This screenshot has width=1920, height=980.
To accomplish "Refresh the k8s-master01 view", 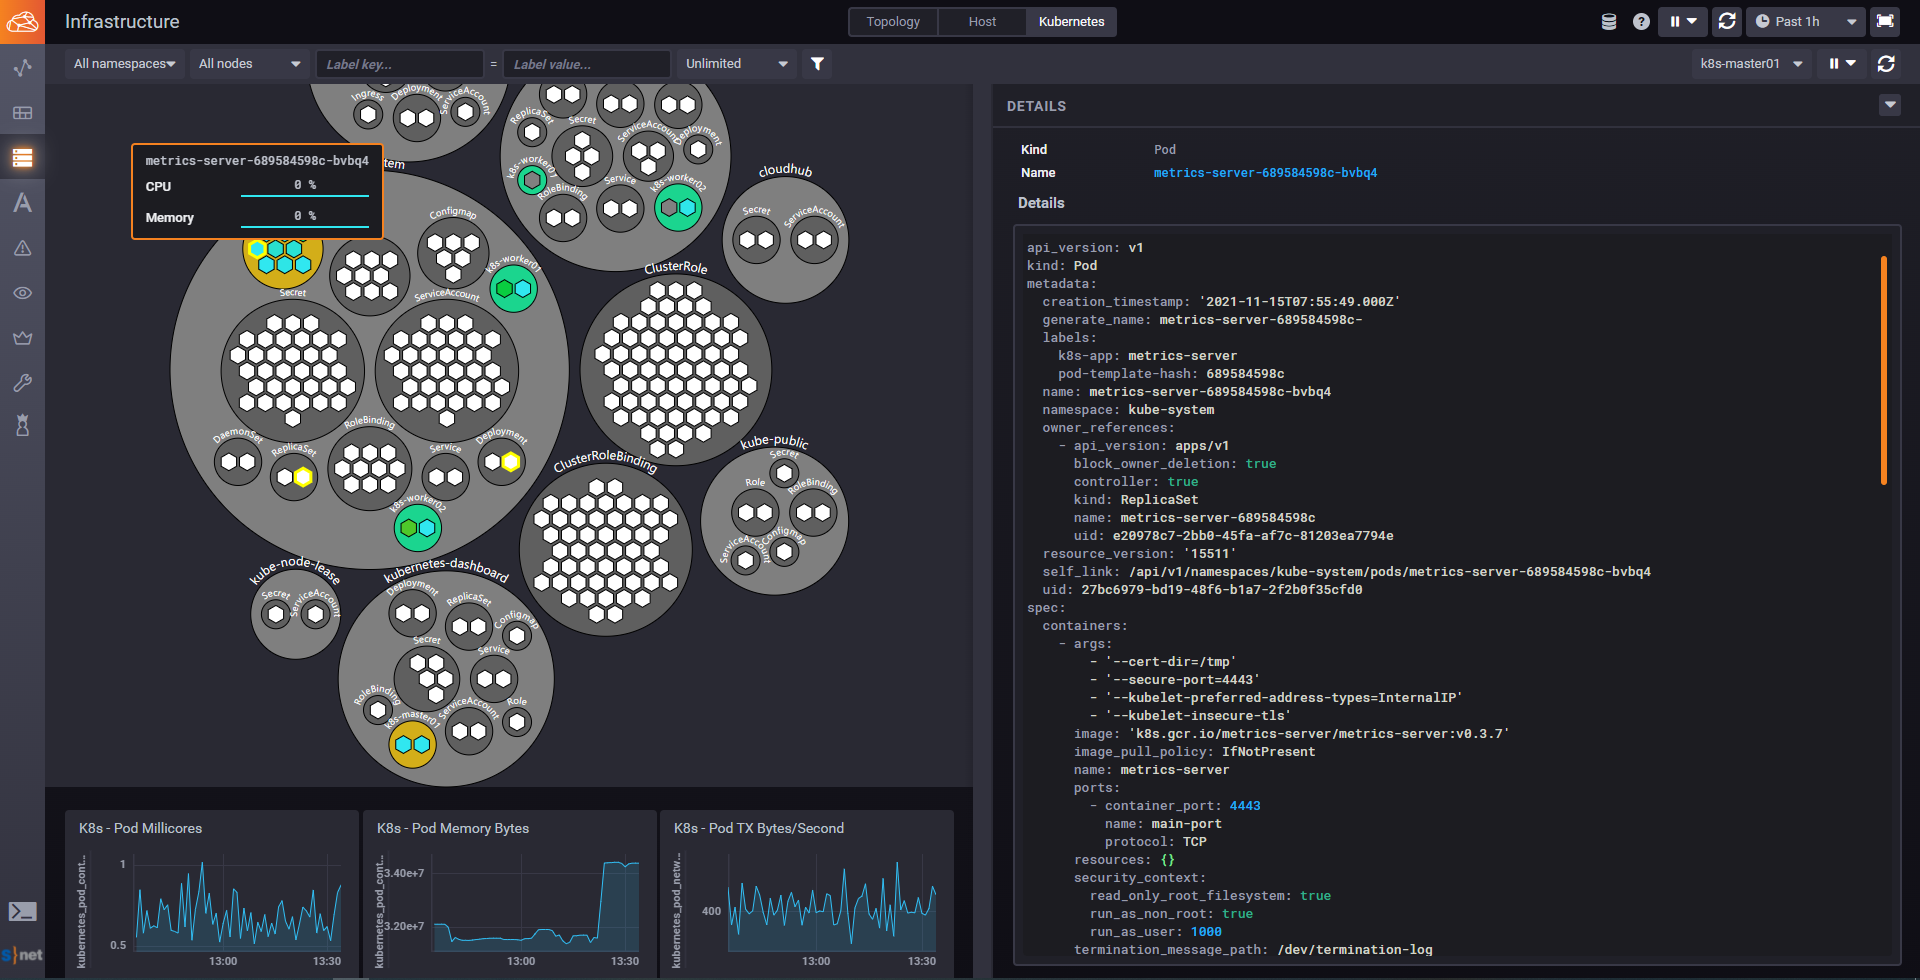I will 1886,64.
